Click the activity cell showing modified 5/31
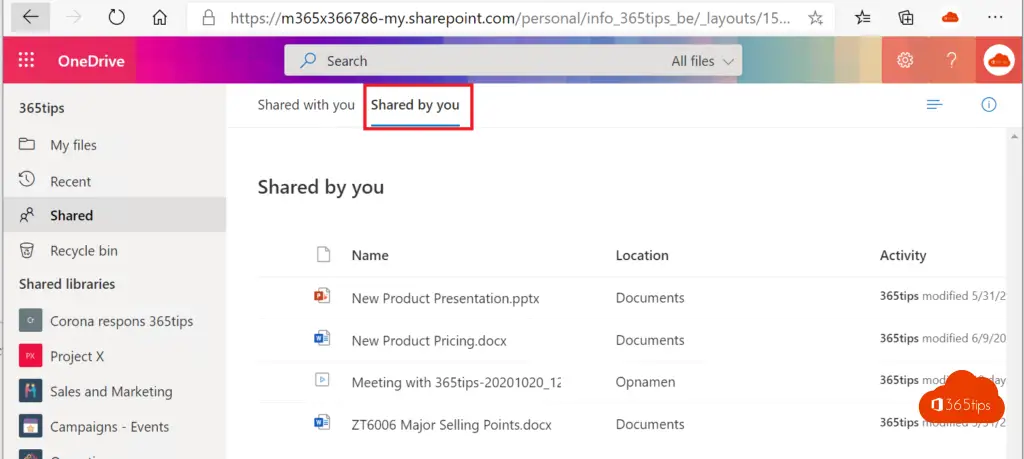Viewport: 1024px width, 459px height. pos(942,296)
